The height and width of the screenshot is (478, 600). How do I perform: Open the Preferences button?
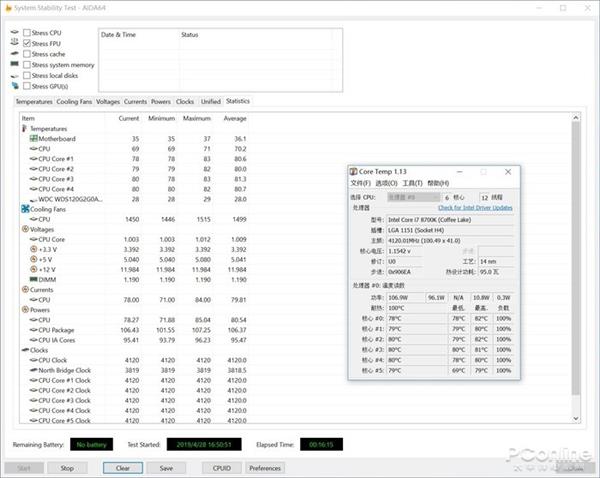tap(265, 467)
